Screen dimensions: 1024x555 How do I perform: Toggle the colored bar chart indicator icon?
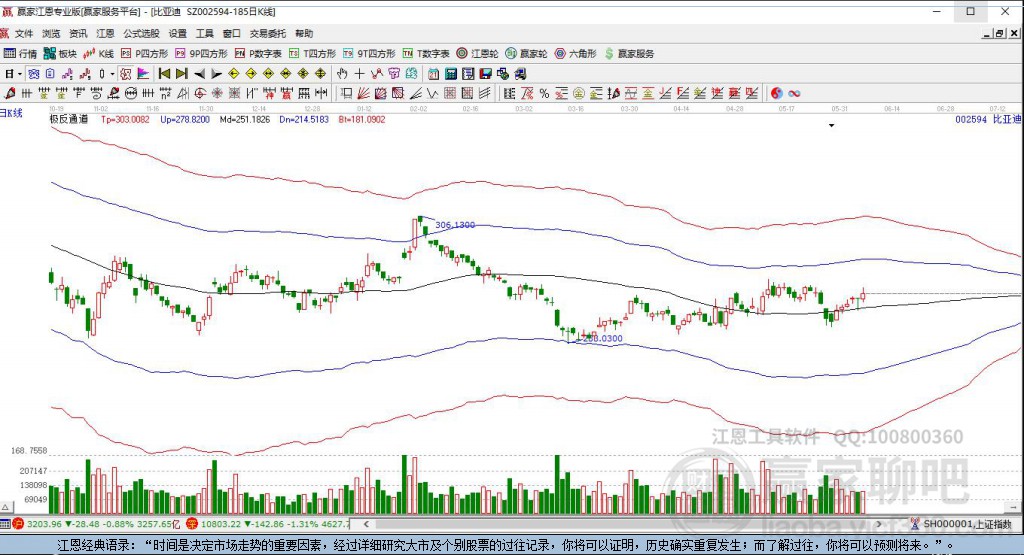click(x=144, y=74)
